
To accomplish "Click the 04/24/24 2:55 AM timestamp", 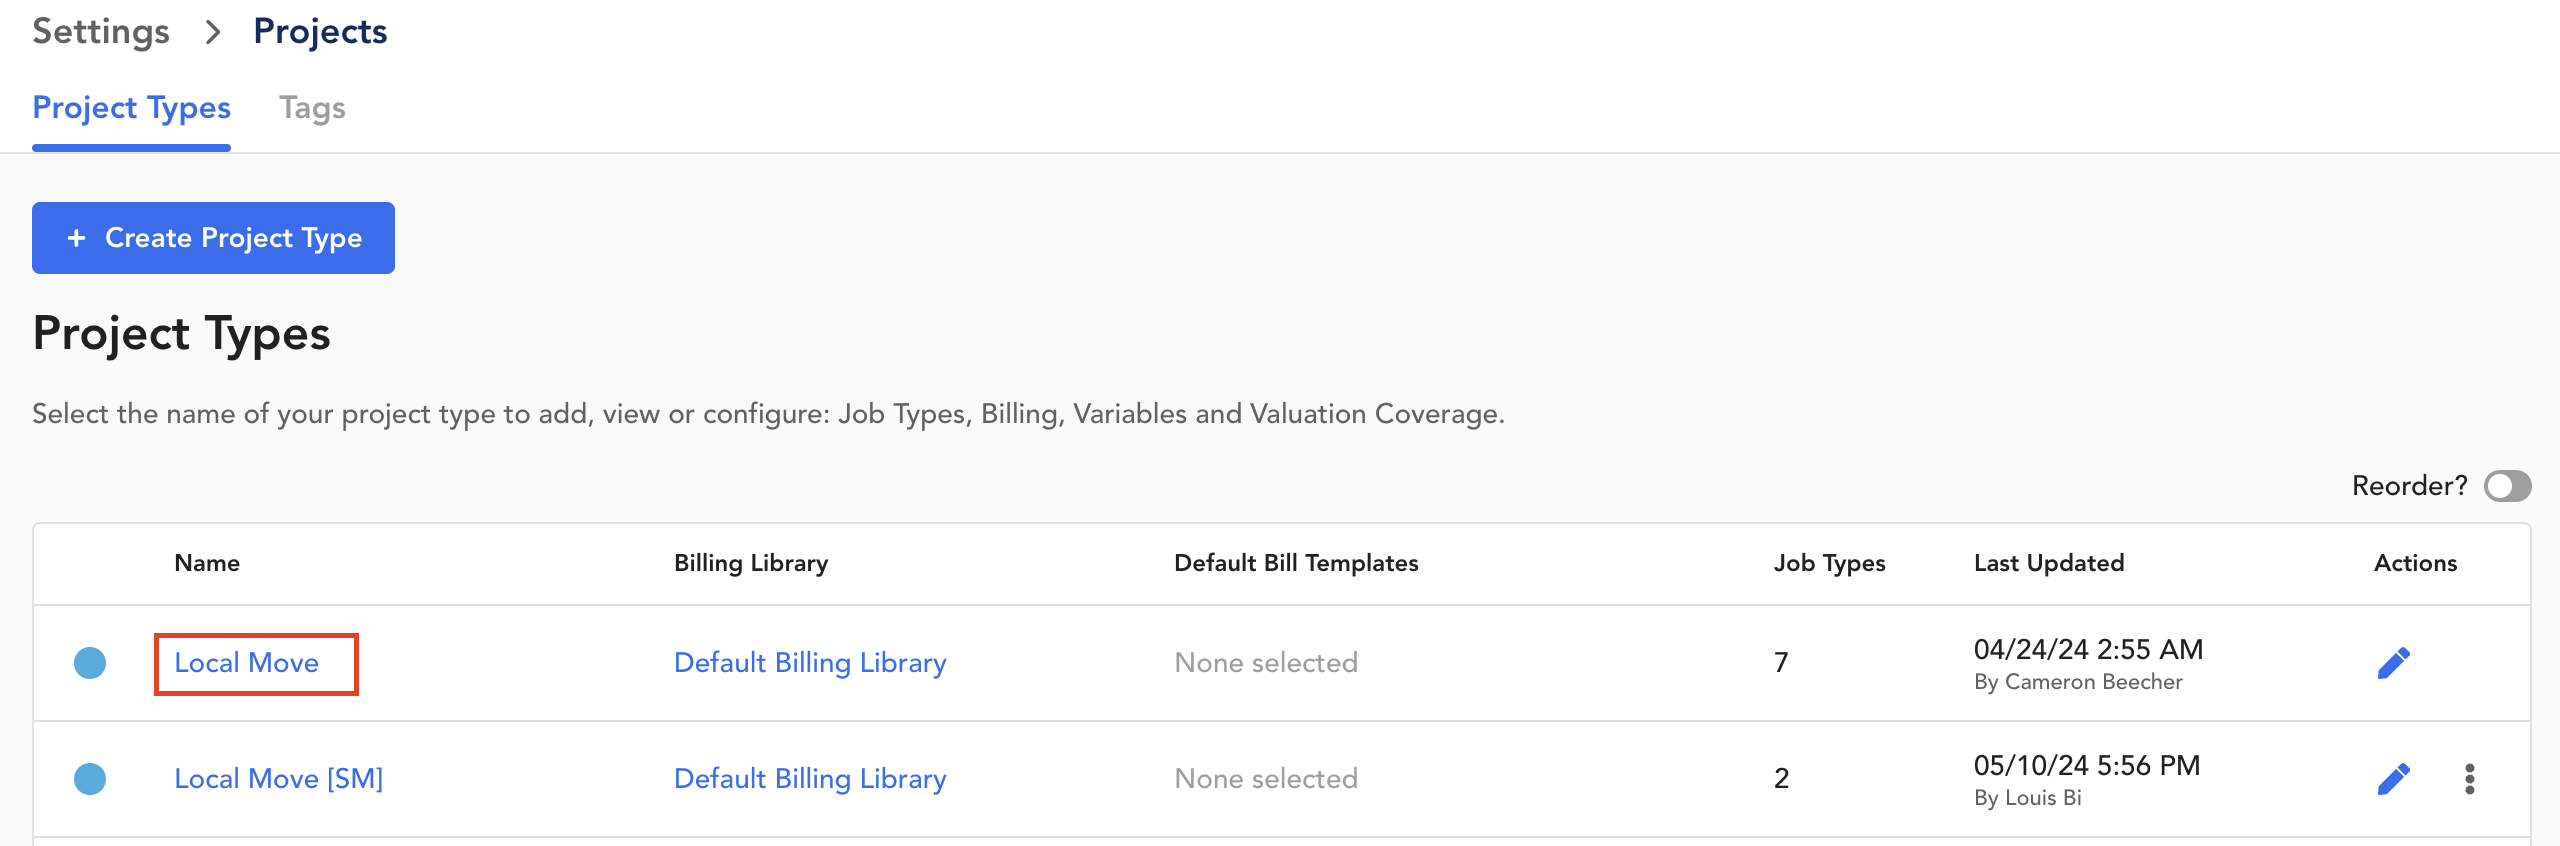I will click(x=2088, y=650).
